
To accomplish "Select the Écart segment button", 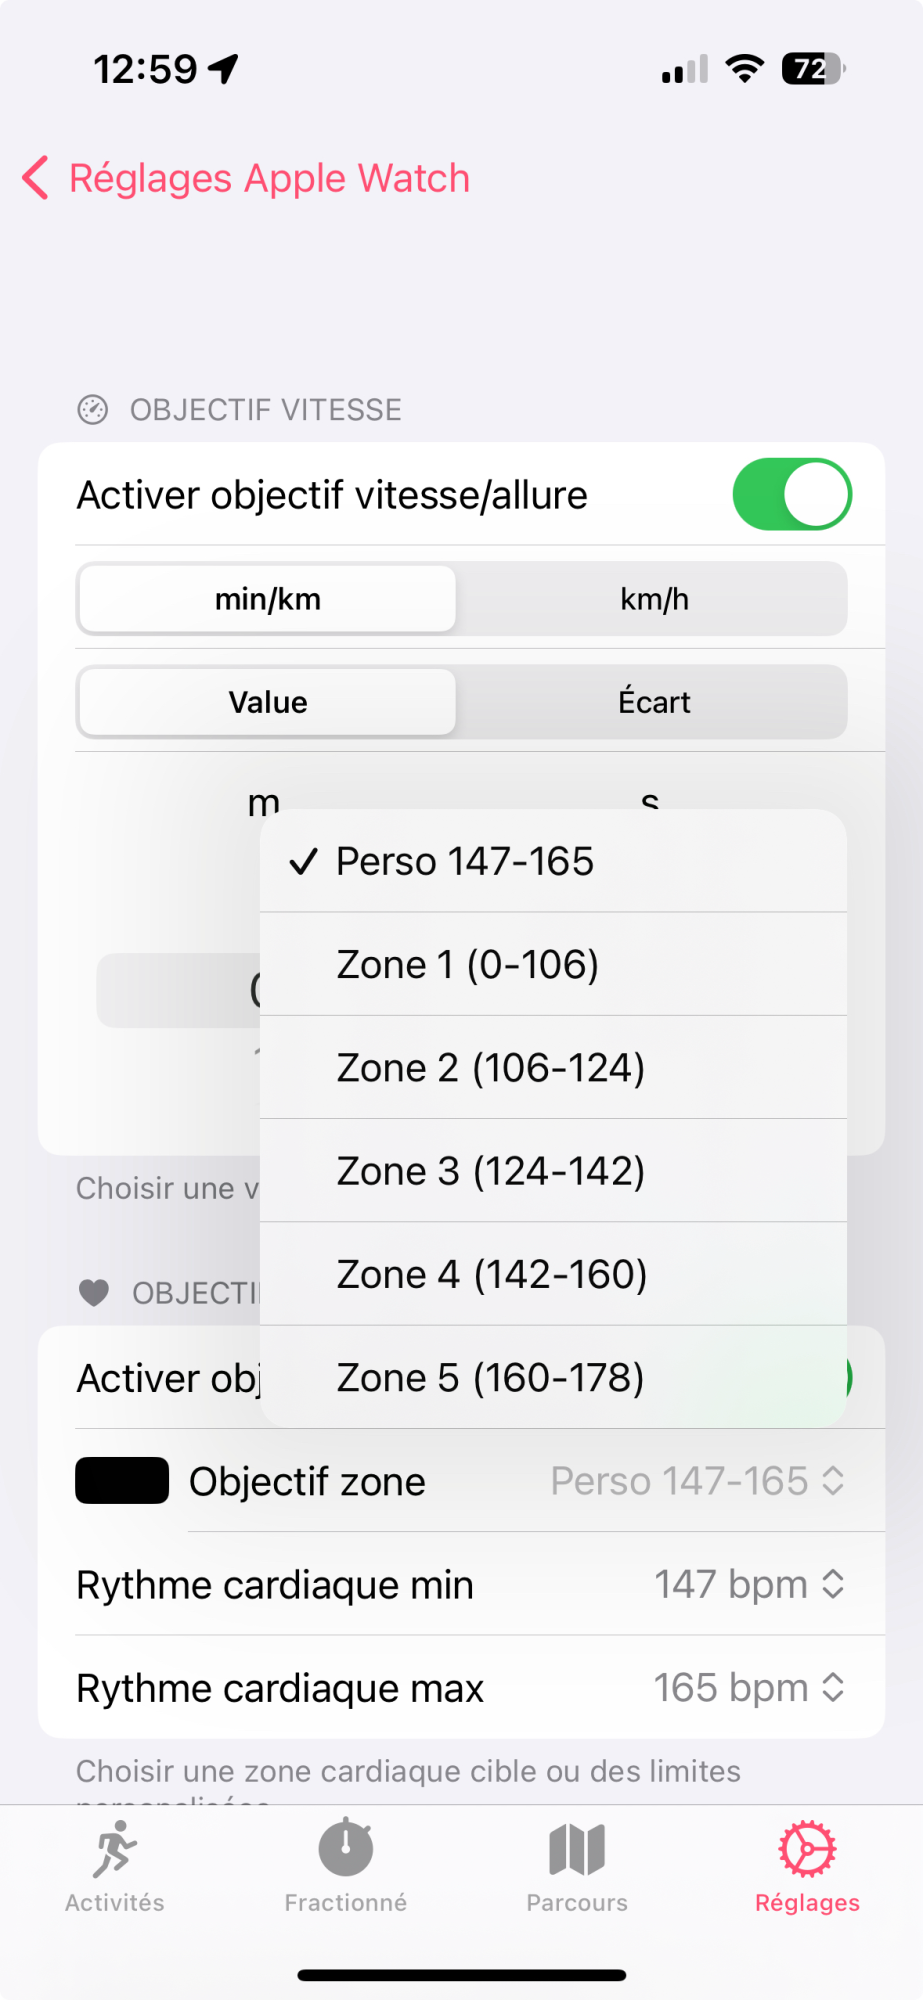I will 654,702.
